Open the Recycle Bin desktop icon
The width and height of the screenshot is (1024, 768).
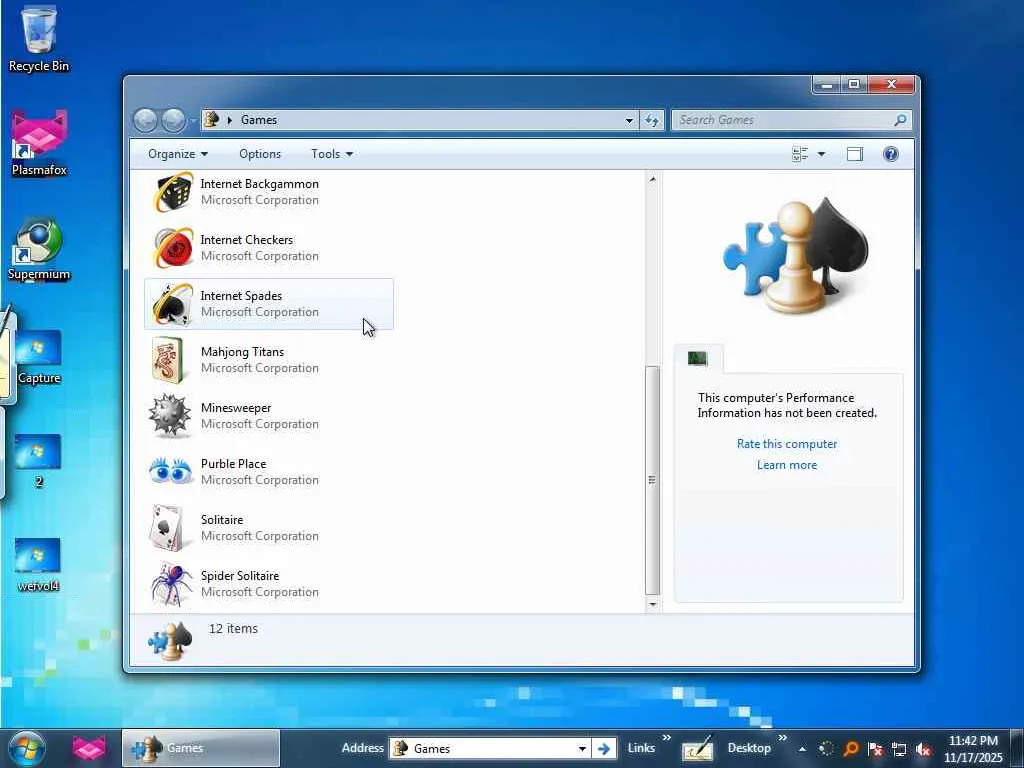coord(39,37)
